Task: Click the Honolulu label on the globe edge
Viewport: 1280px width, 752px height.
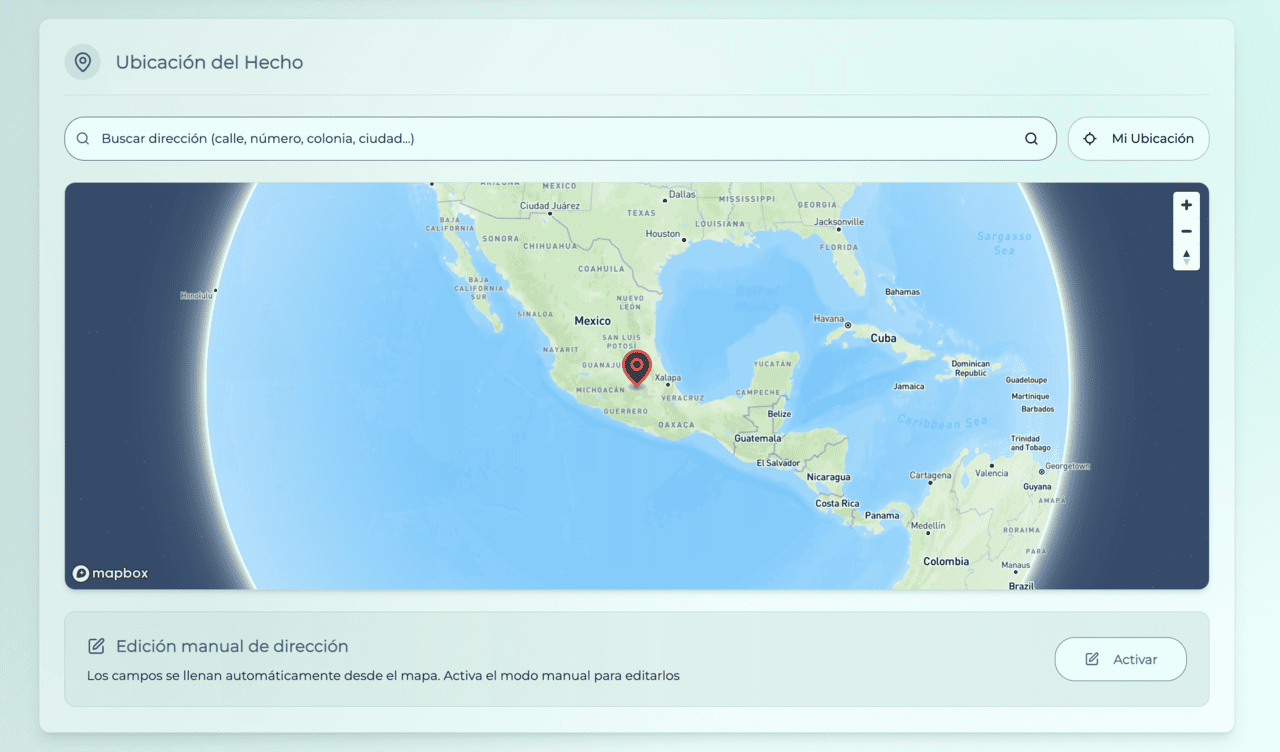Action: 197,295
